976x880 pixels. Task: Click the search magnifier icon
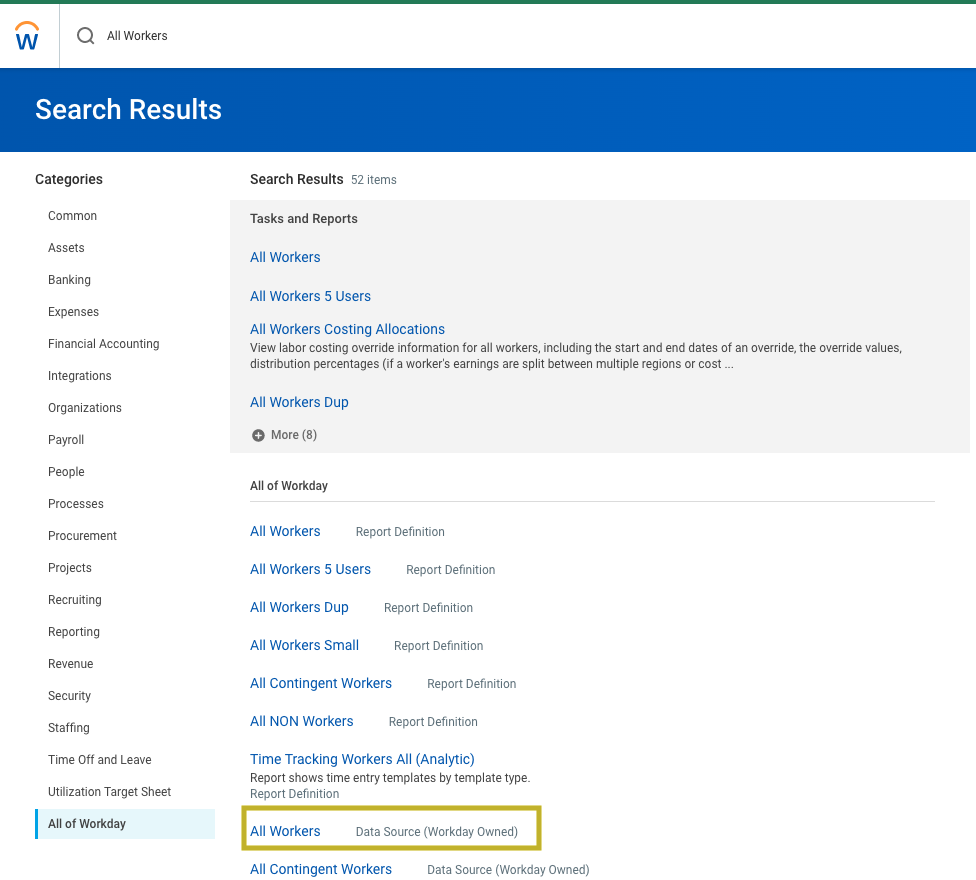coord(86,36)
